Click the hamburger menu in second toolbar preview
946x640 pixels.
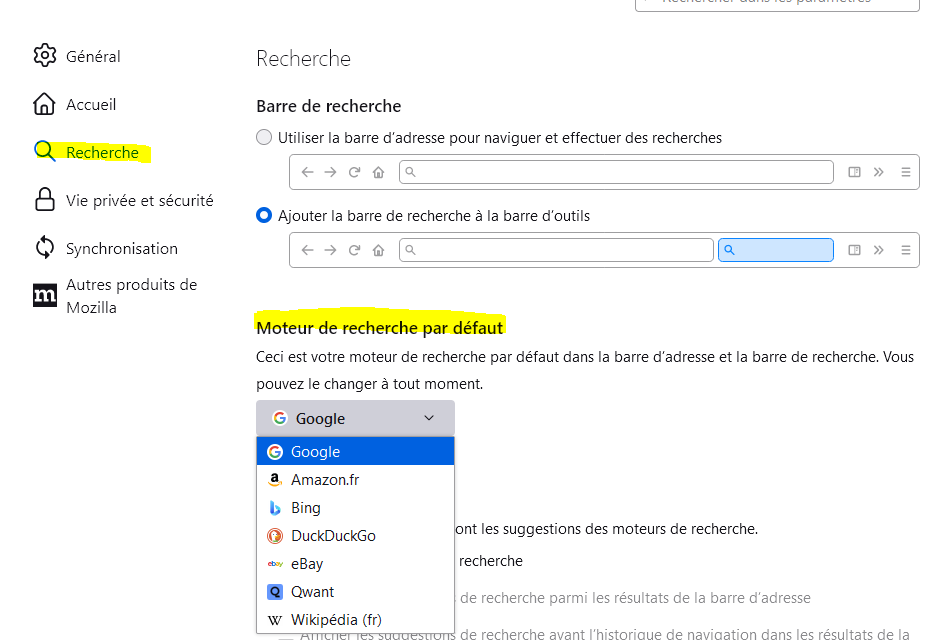point(906,250)
